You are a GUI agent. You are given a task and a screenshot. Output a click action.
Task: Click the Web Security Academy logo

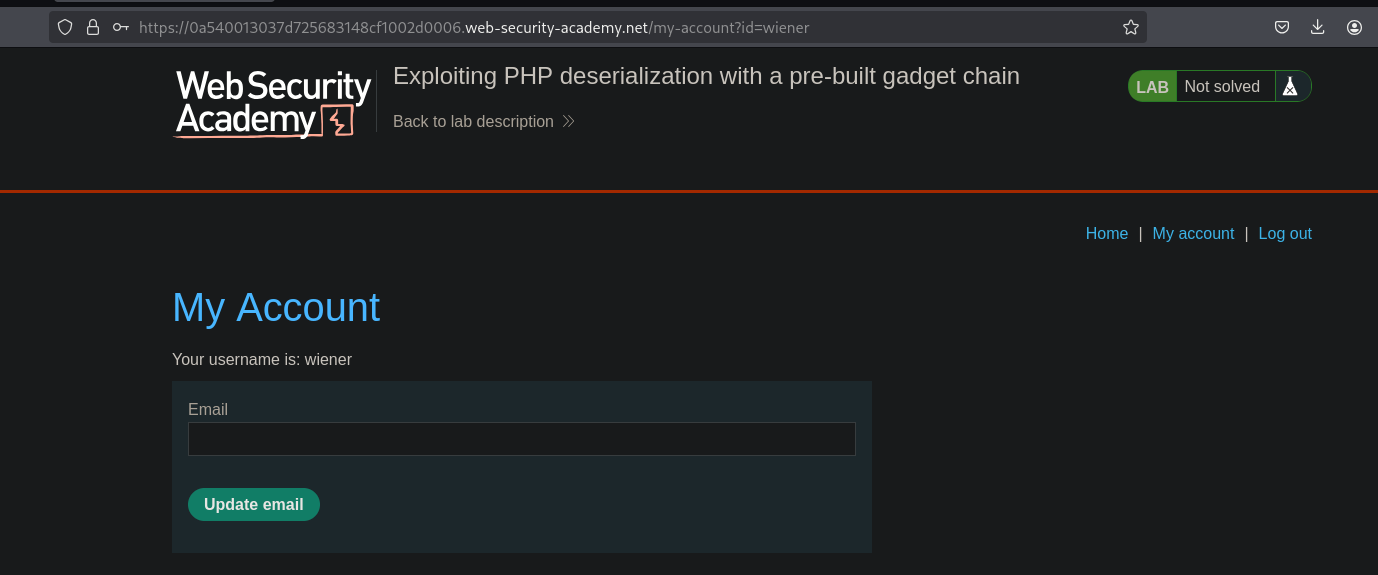pos(273,103)
